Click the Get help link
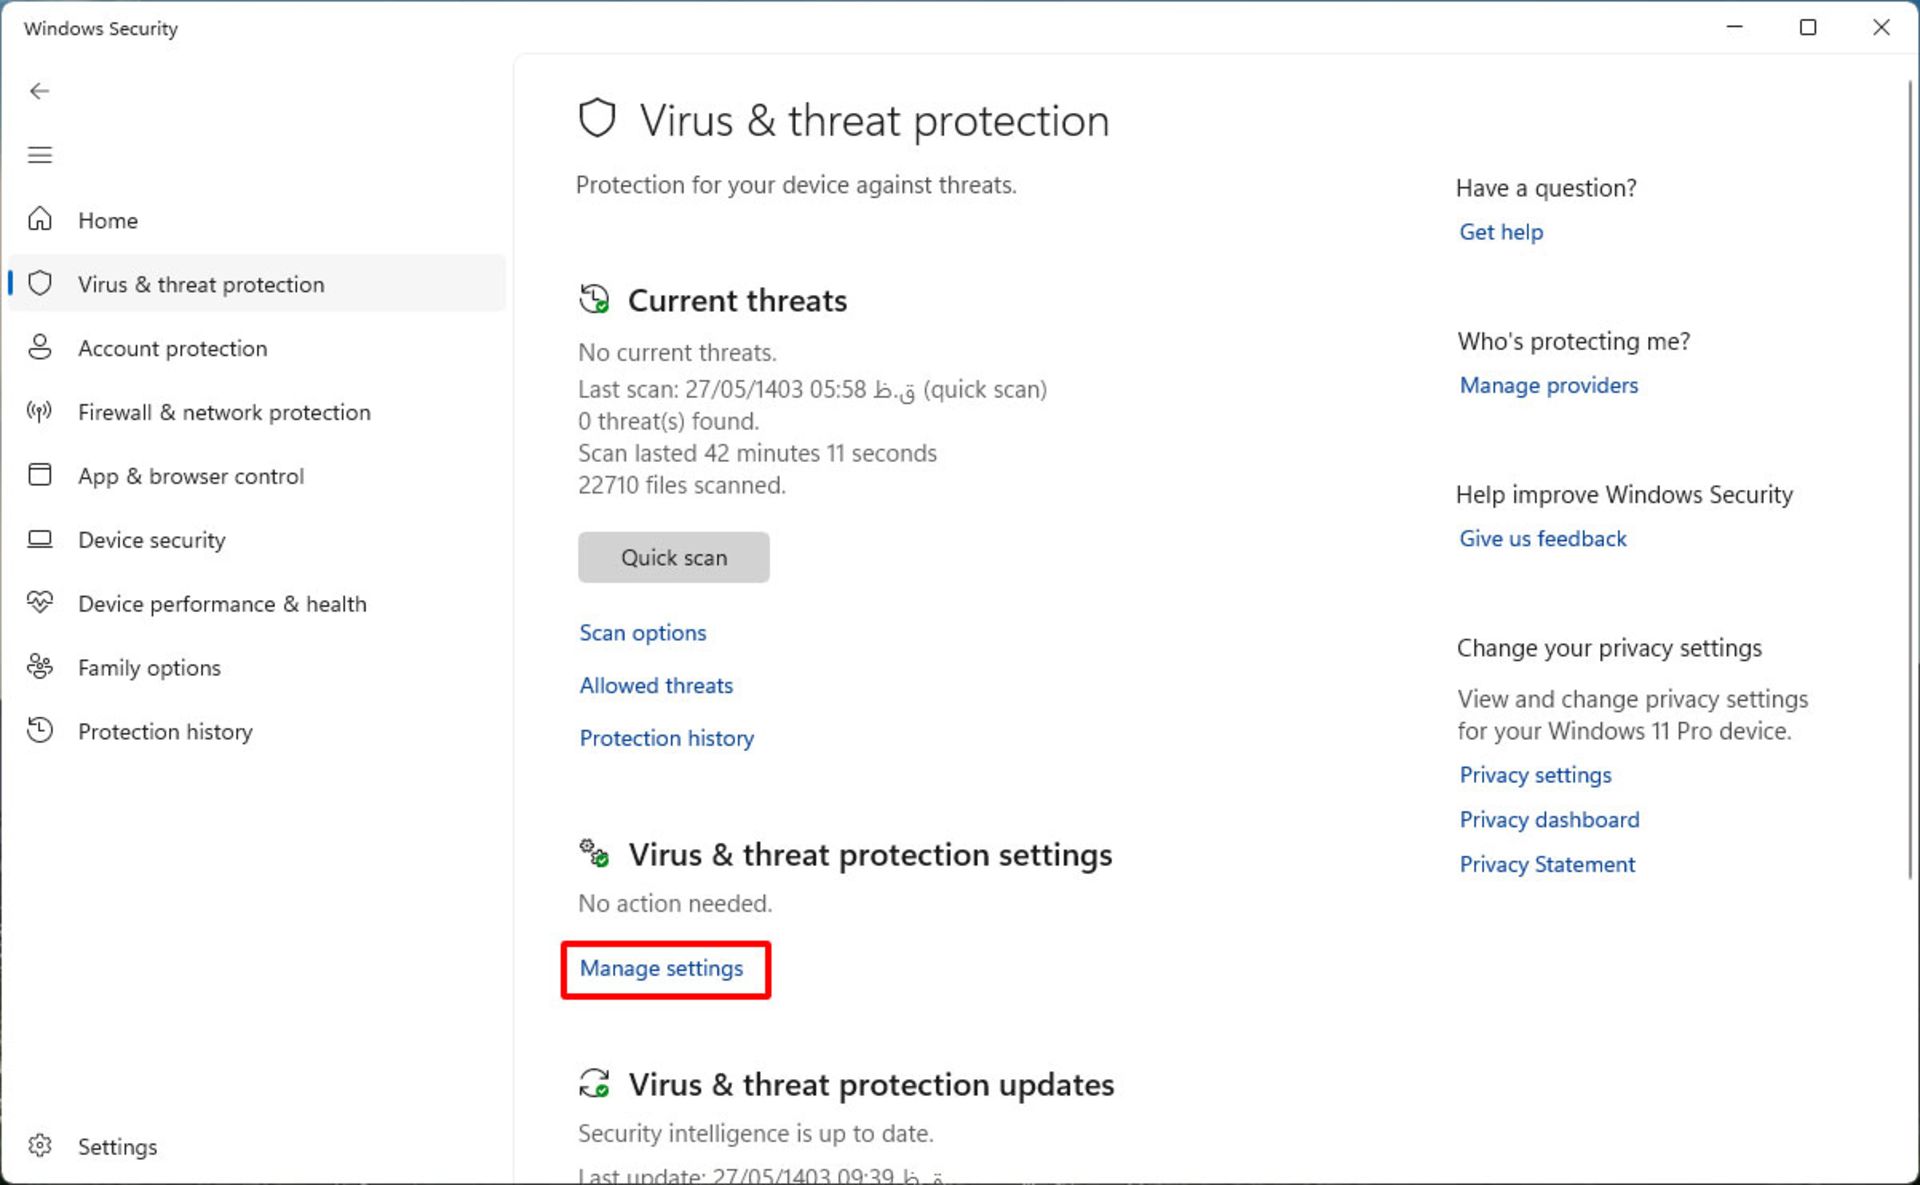The height and width of the screenshot is (1185, 1920). pyautogui.click(x=1499, y=232)
